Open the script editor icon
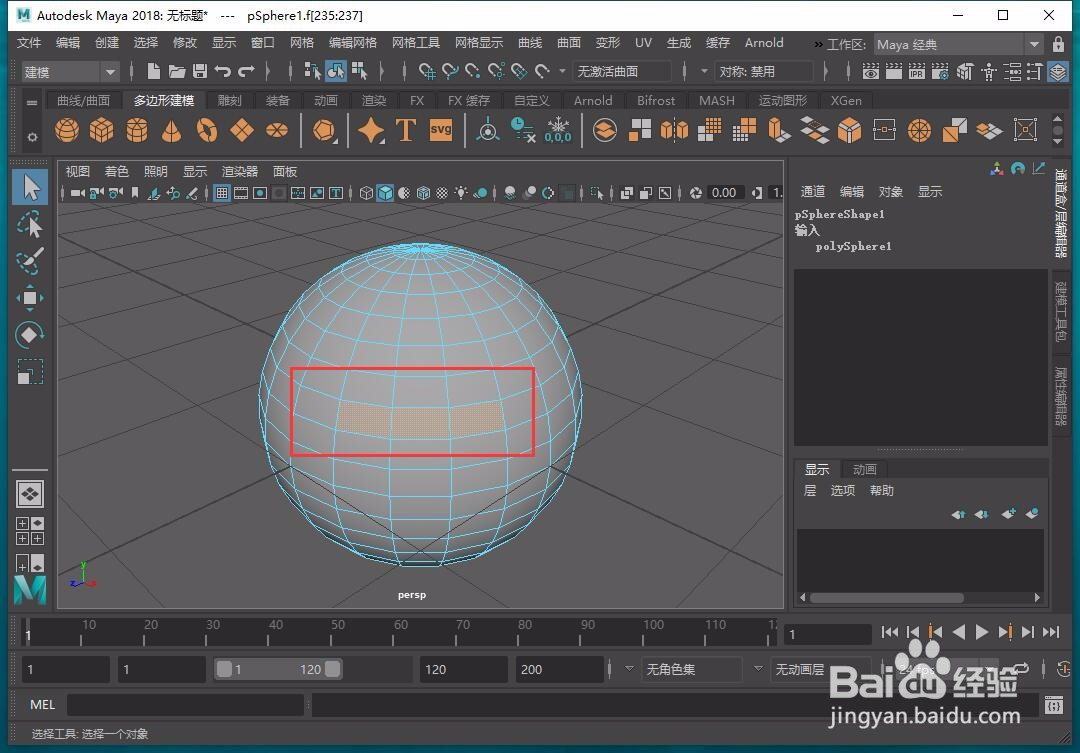Image resolution: width=1080 pixels, height=753 pixels. 1054,705
